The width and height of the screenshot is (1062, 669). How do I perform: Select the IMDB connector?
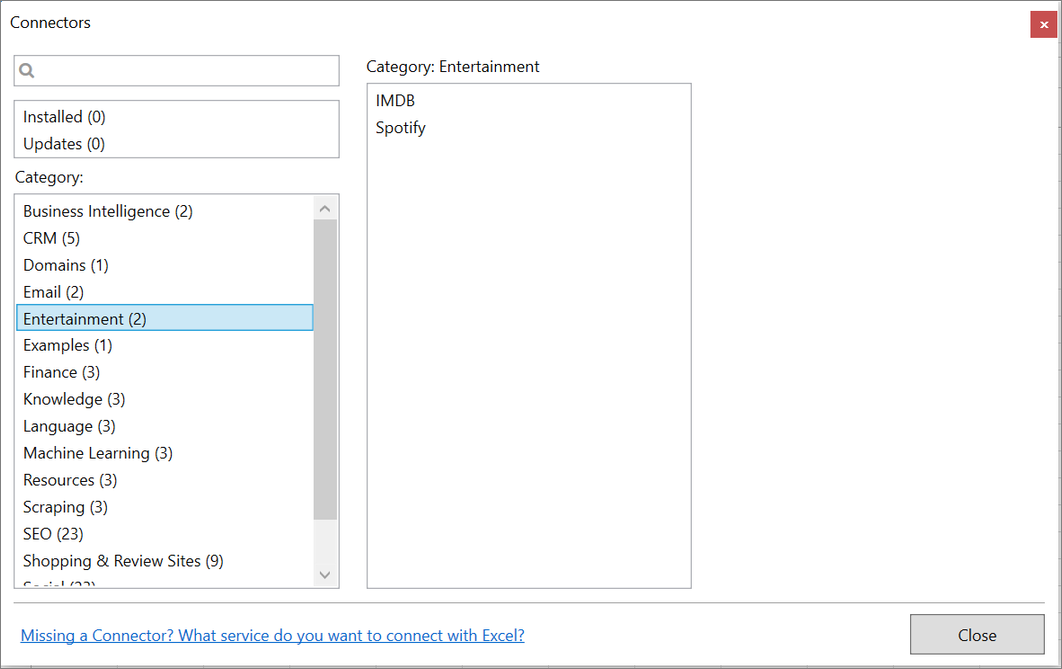pyautogui.click(x=395, y=101)
